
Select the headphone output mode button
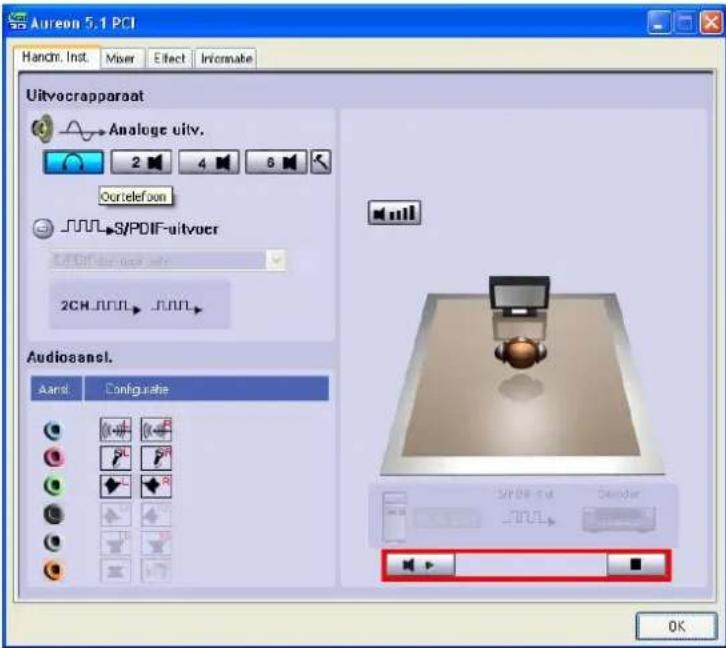(x=73, y=162)
